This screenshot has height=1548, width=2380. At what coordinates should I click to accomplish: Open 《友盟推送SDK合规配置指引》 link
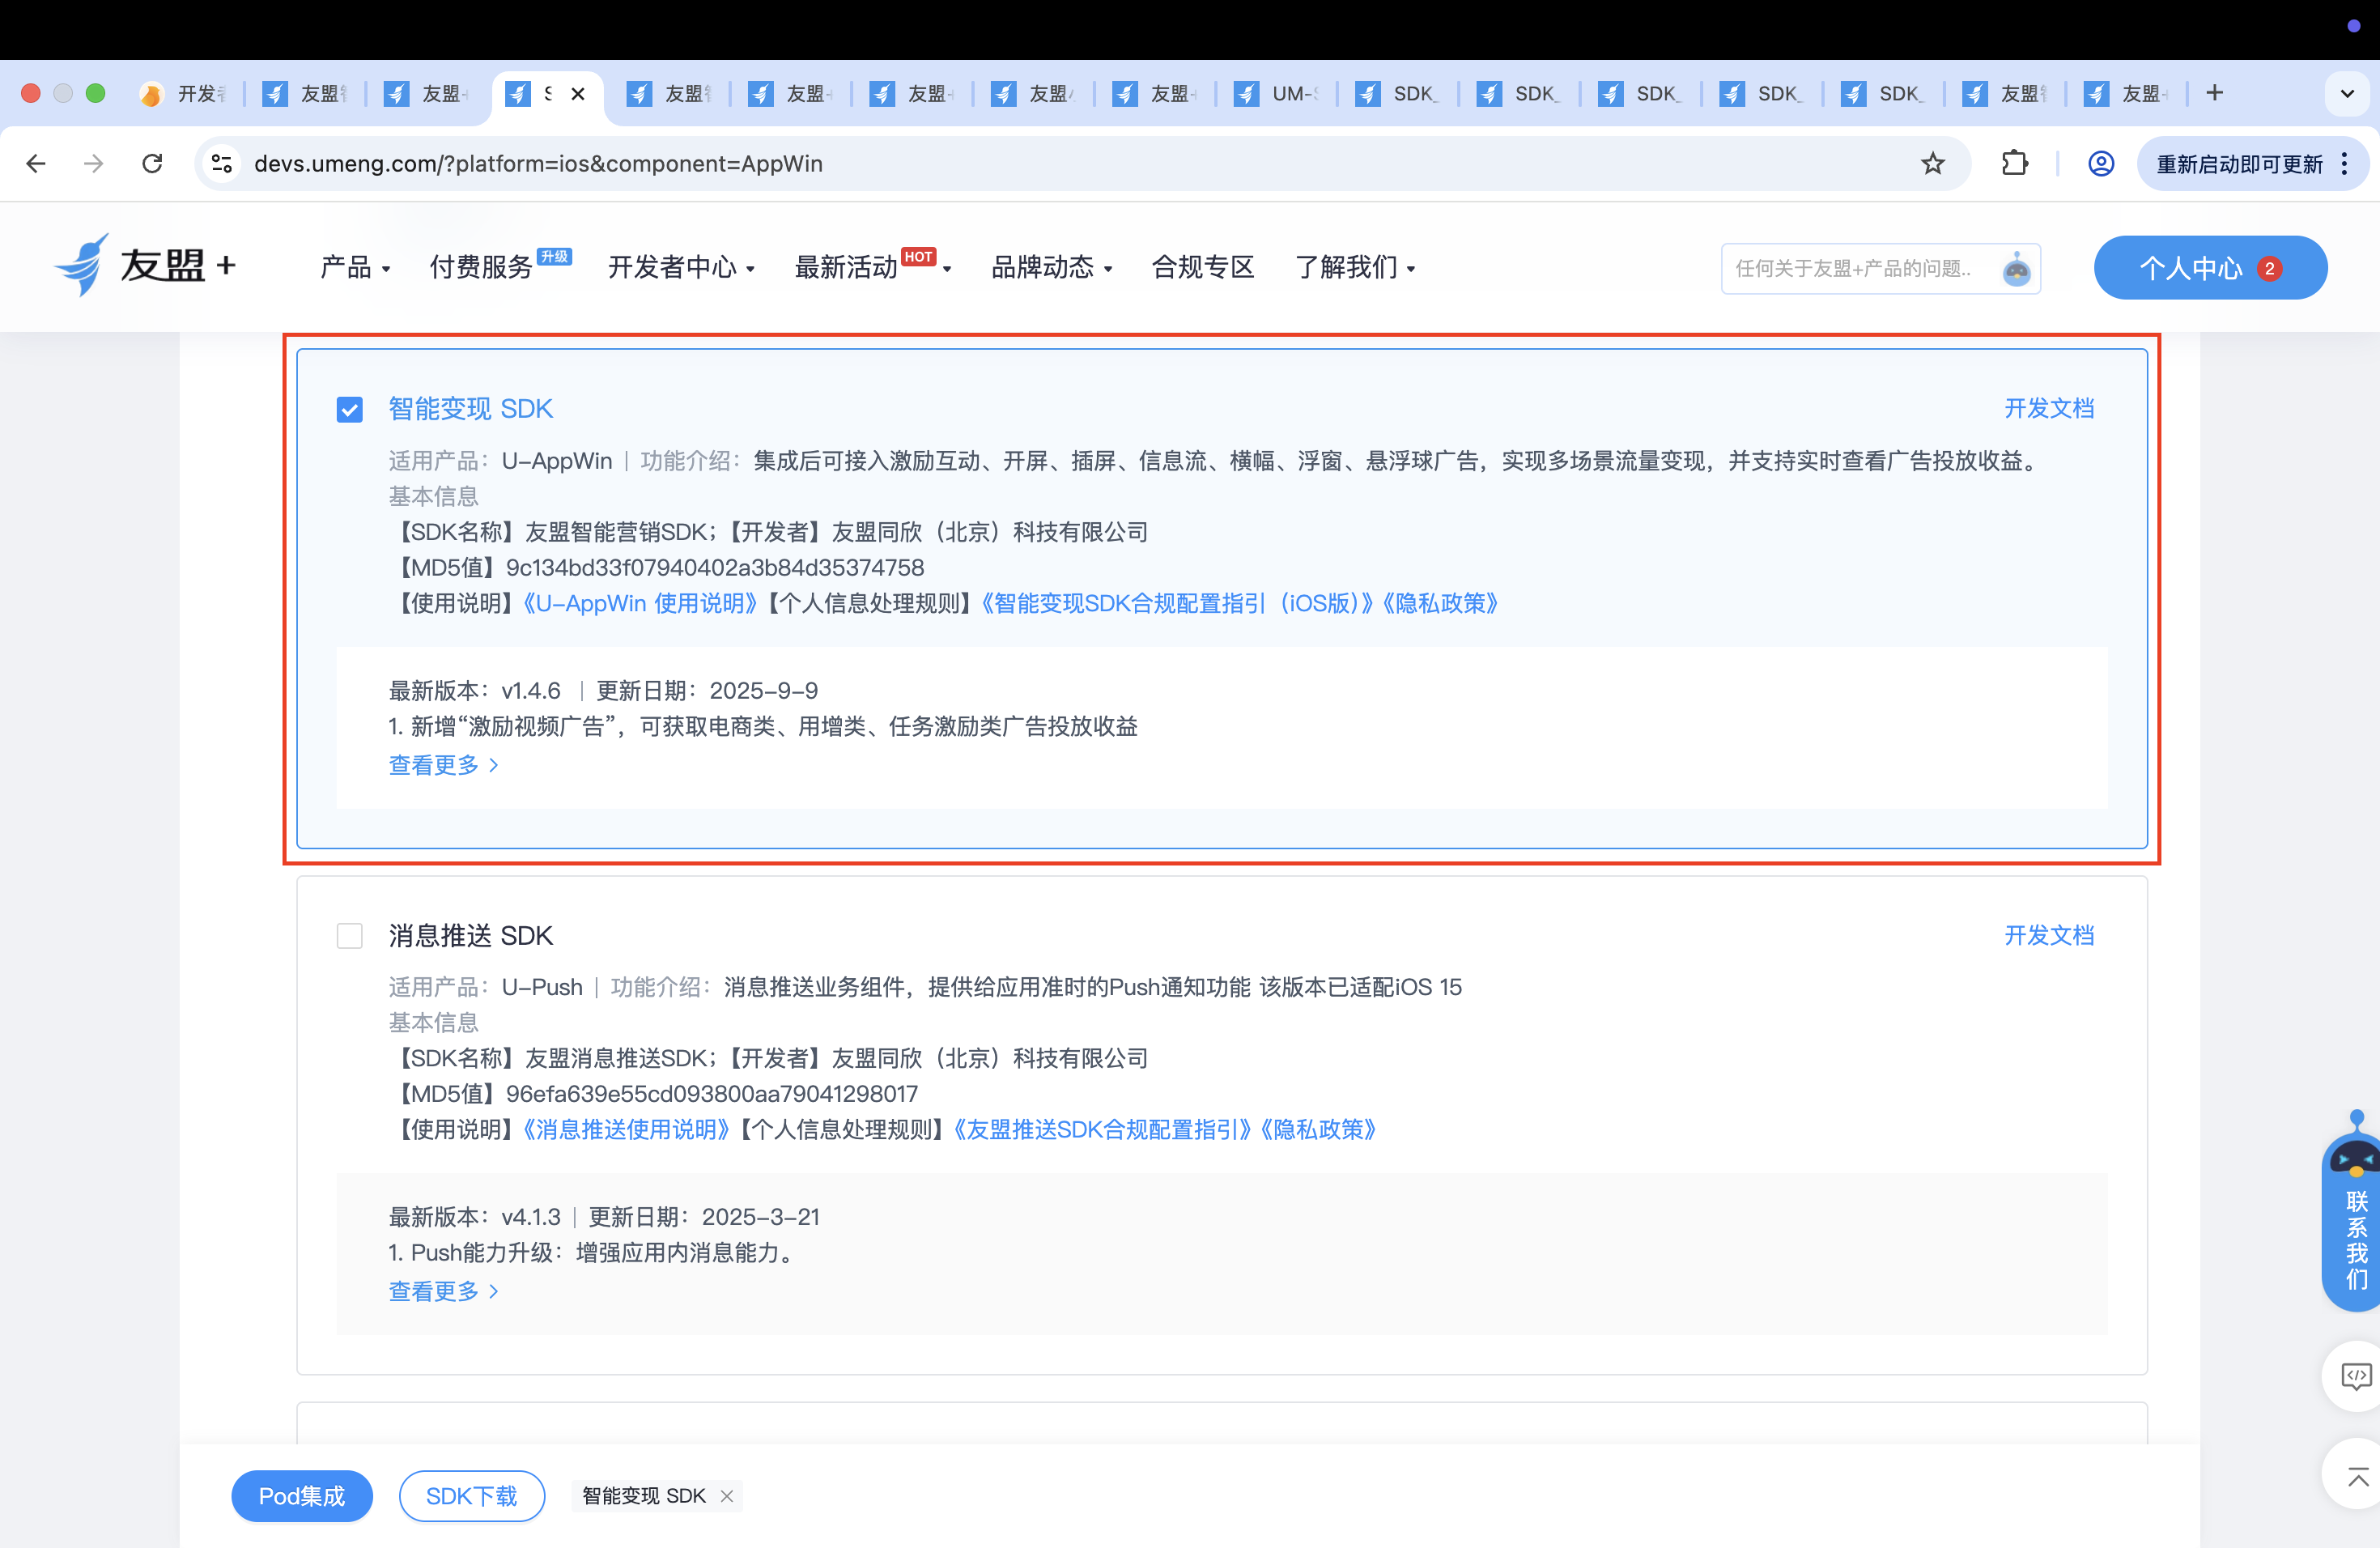coord(1102,1129)
